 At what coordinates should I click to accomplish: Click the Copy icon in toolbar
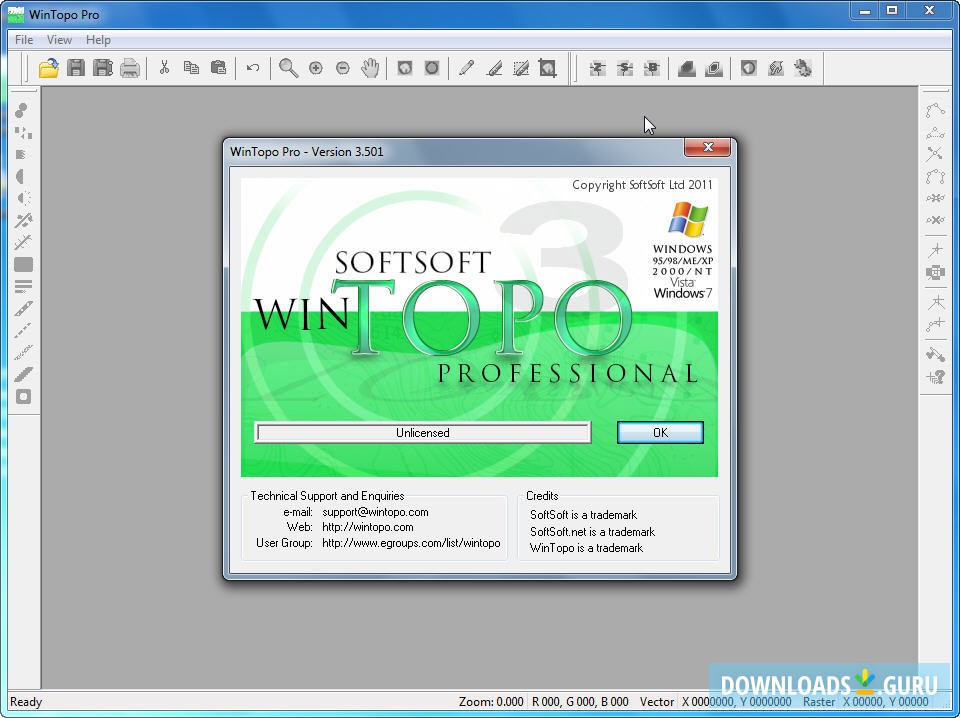(x=191, y=67)
